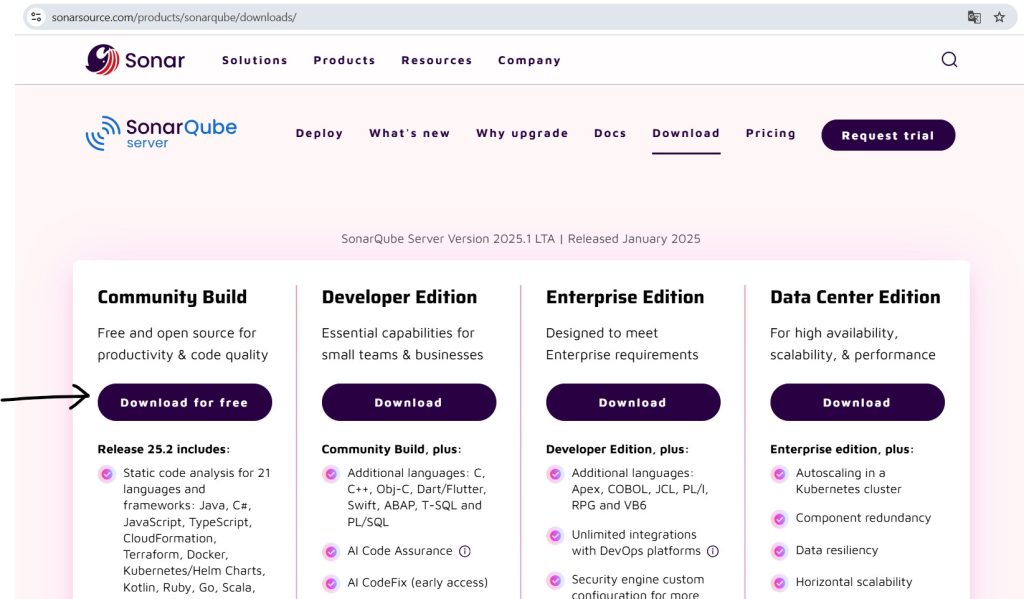
Task: Click Unlimited integrations with DevOps platforms text
Action: [636, 543]
